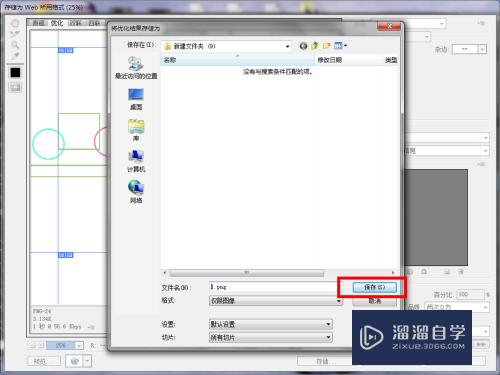Click the black eyedropper color swatch
The height and width of the screenshot is (375, 500).
coord(15,72)
